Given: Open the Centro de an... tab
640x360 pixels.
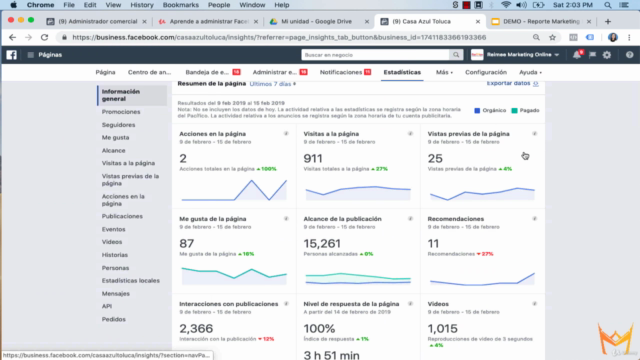Looking at the screenshot, I should pos(149,72).
